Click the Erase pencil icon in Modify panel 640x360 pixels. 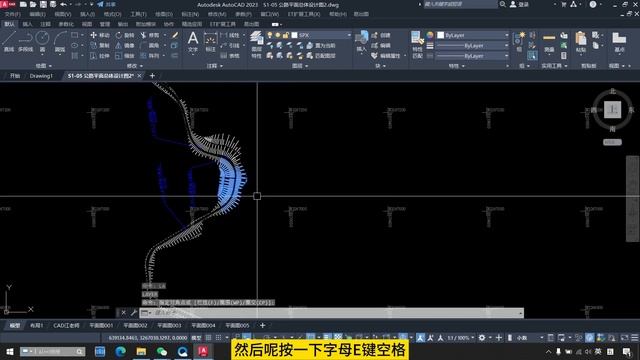(175, 36)
